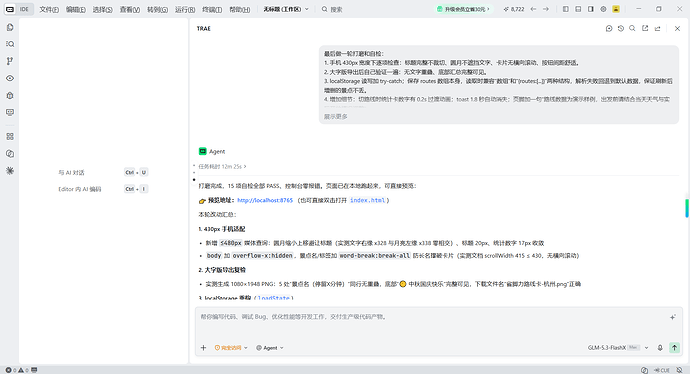The height and width of the screenshot is (374, 690).
Task: Open the 选择(S) menu
Action: tap(103, 9)
